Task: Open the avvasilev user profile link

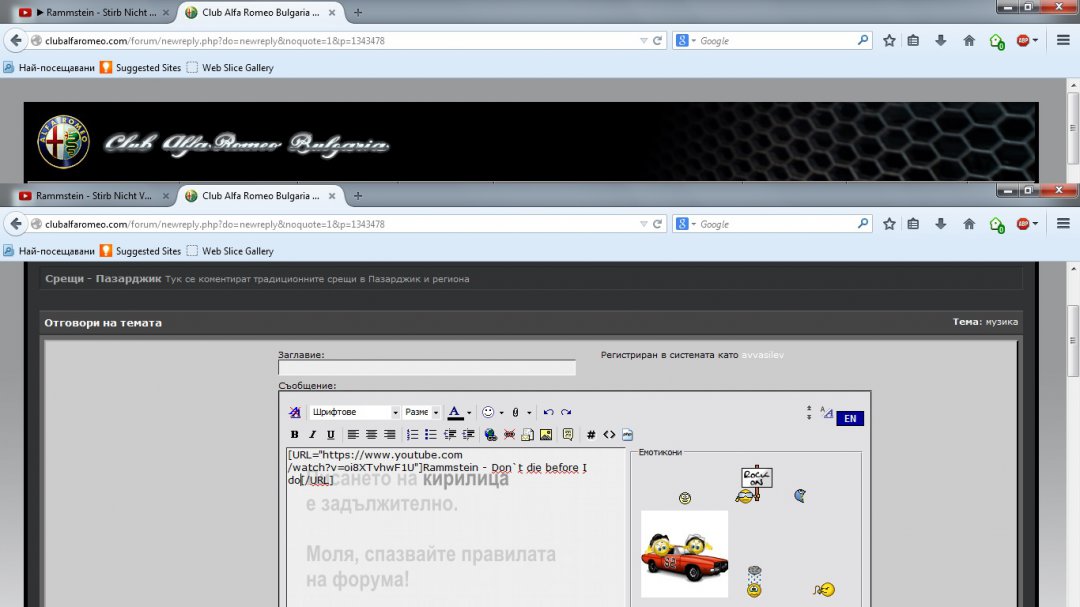Action: (x=764, y=355)
